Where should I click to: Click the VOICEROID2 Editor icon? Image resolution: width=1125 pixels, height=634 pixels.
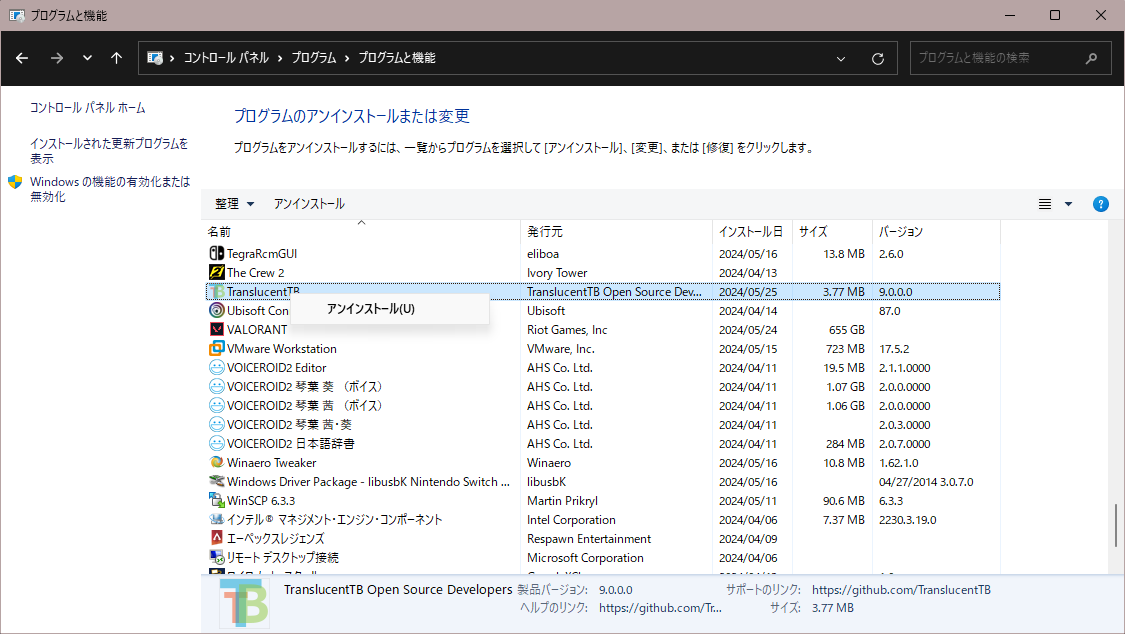pyautogui.click(x=216, y=367)
